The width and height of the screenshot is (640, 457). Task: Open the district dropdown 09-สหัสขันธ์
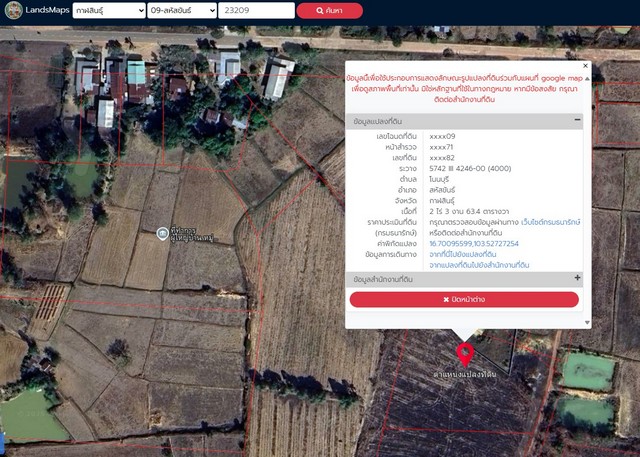(x=182, y=10)
